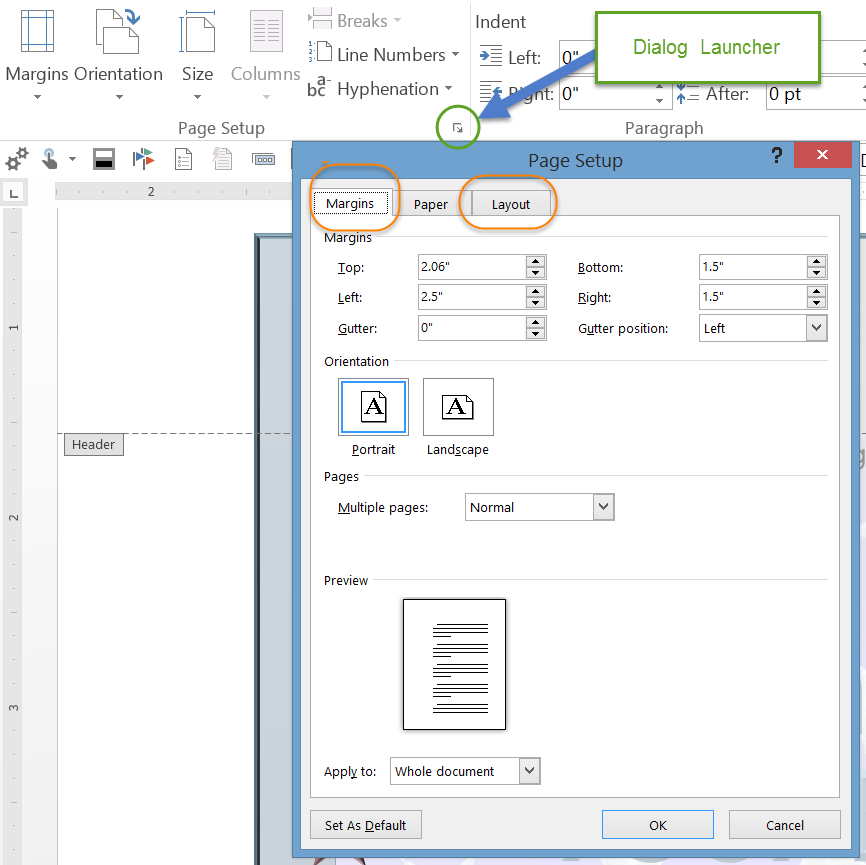Click the Page Setup dialog launcher icon
This screenshot has height=865, width=866.
[457, 128]
